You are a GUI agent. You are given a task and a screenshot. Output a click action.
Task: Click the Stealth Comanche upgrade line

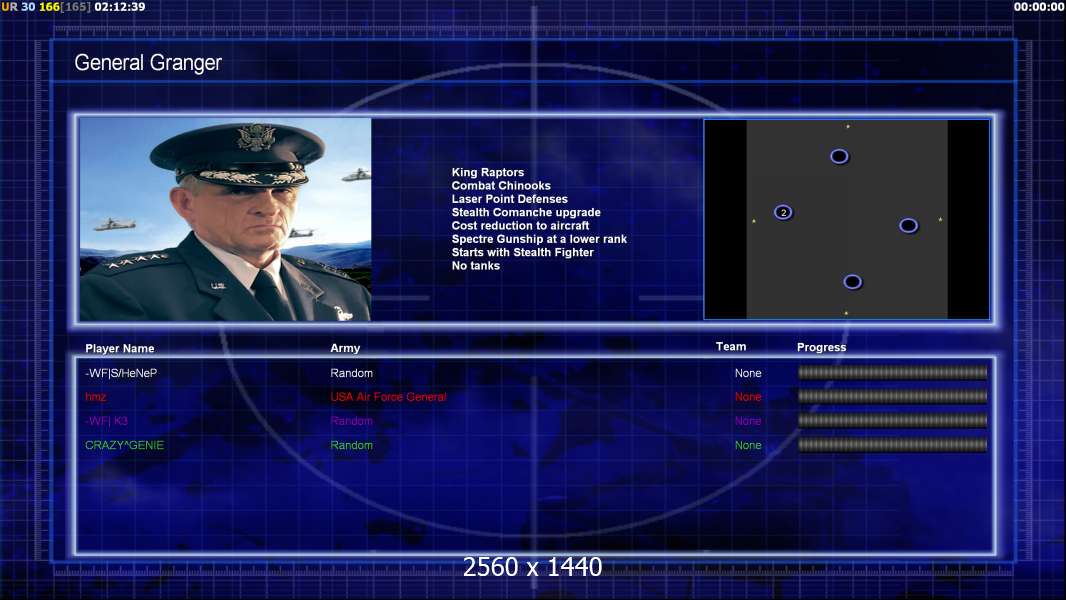click(526, 212)
